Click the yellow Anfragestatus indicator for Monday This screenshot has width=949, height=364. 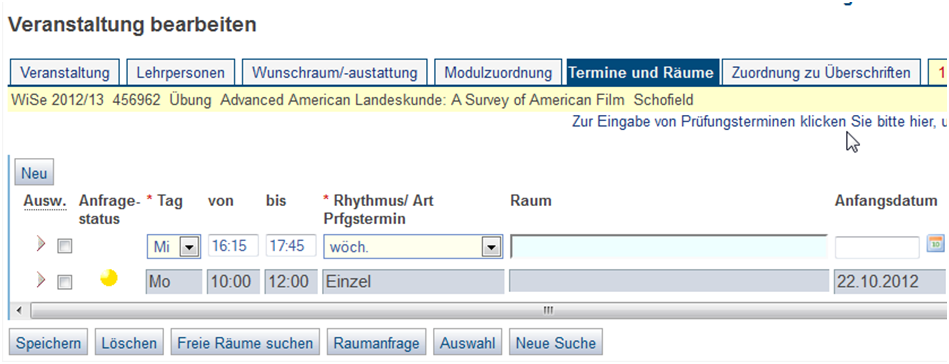(108, 278)
